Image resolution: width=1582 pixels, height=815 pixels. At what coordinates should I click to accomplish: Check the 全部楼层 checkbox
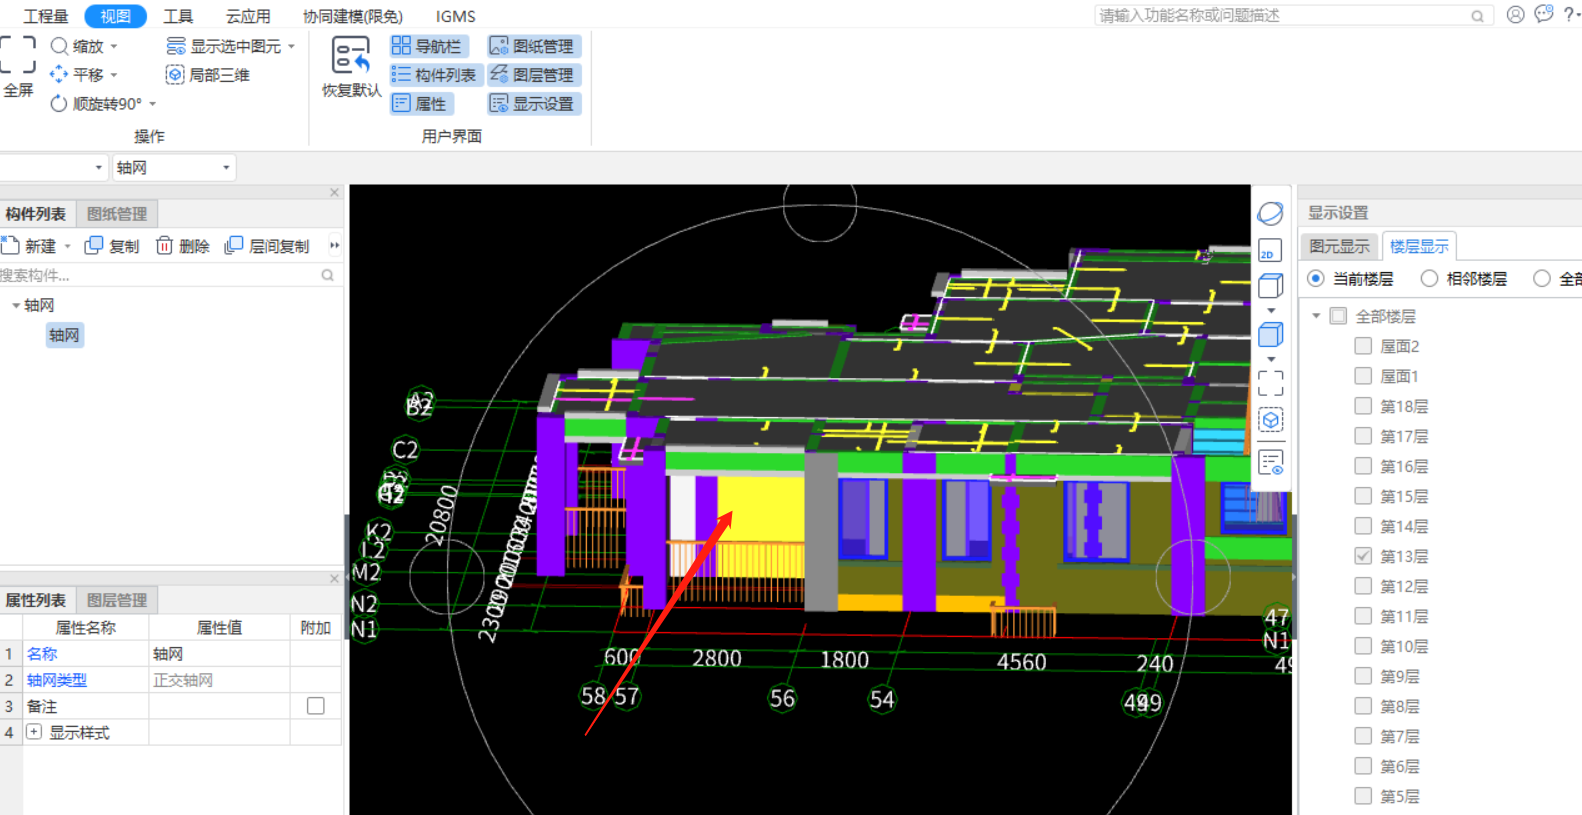click(1338, 316)
